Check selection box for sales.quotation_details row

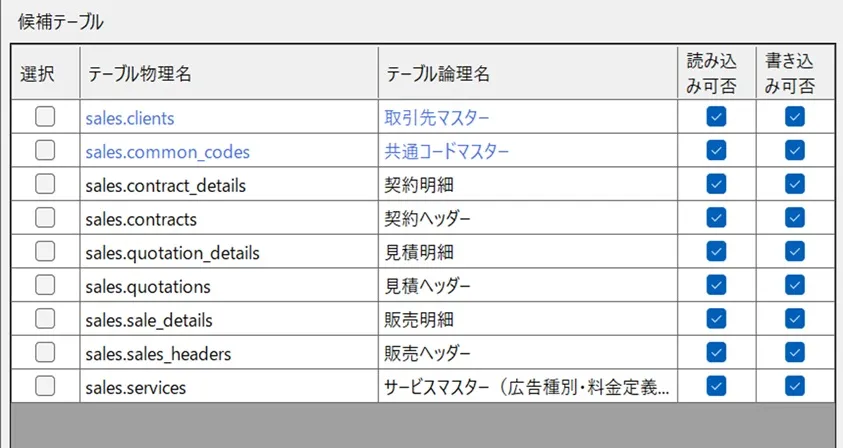click(45, 251)
